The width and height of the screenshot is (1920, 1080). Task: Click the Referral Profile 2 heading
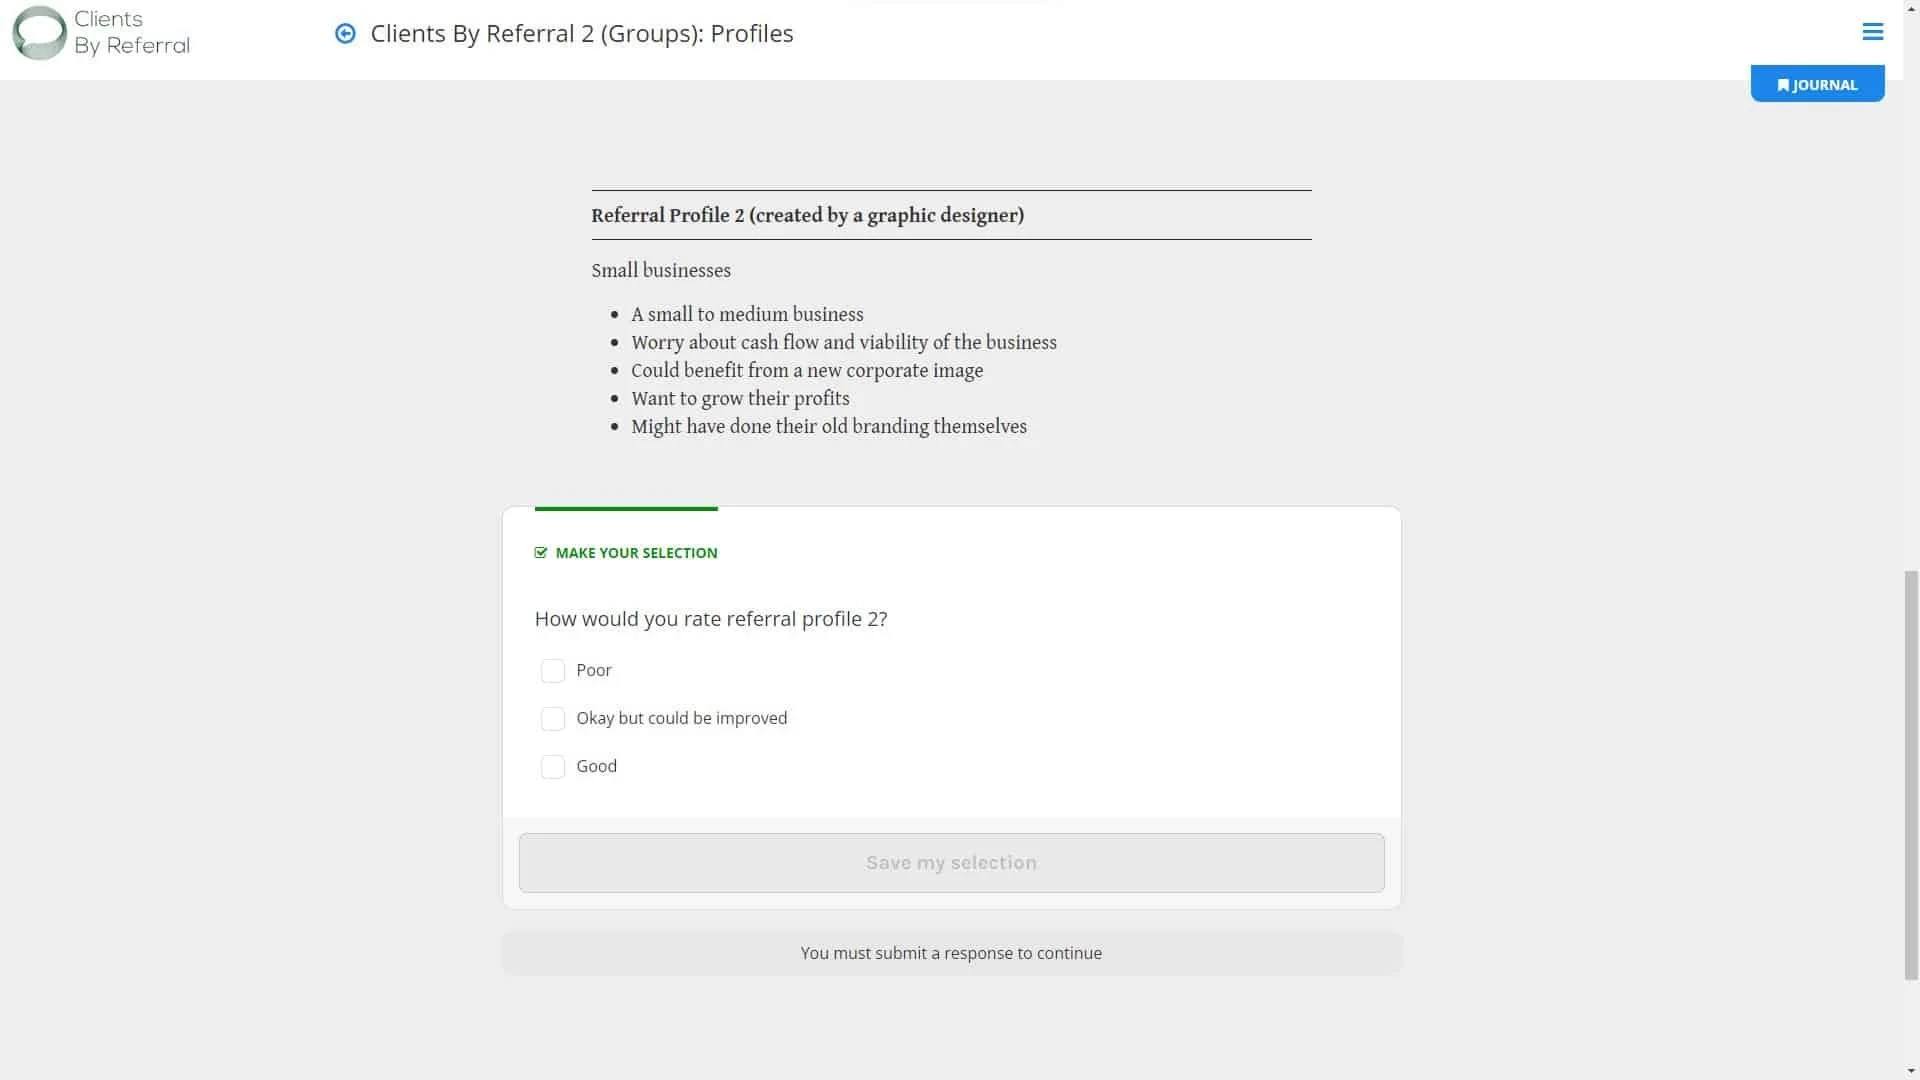[807, 215]
